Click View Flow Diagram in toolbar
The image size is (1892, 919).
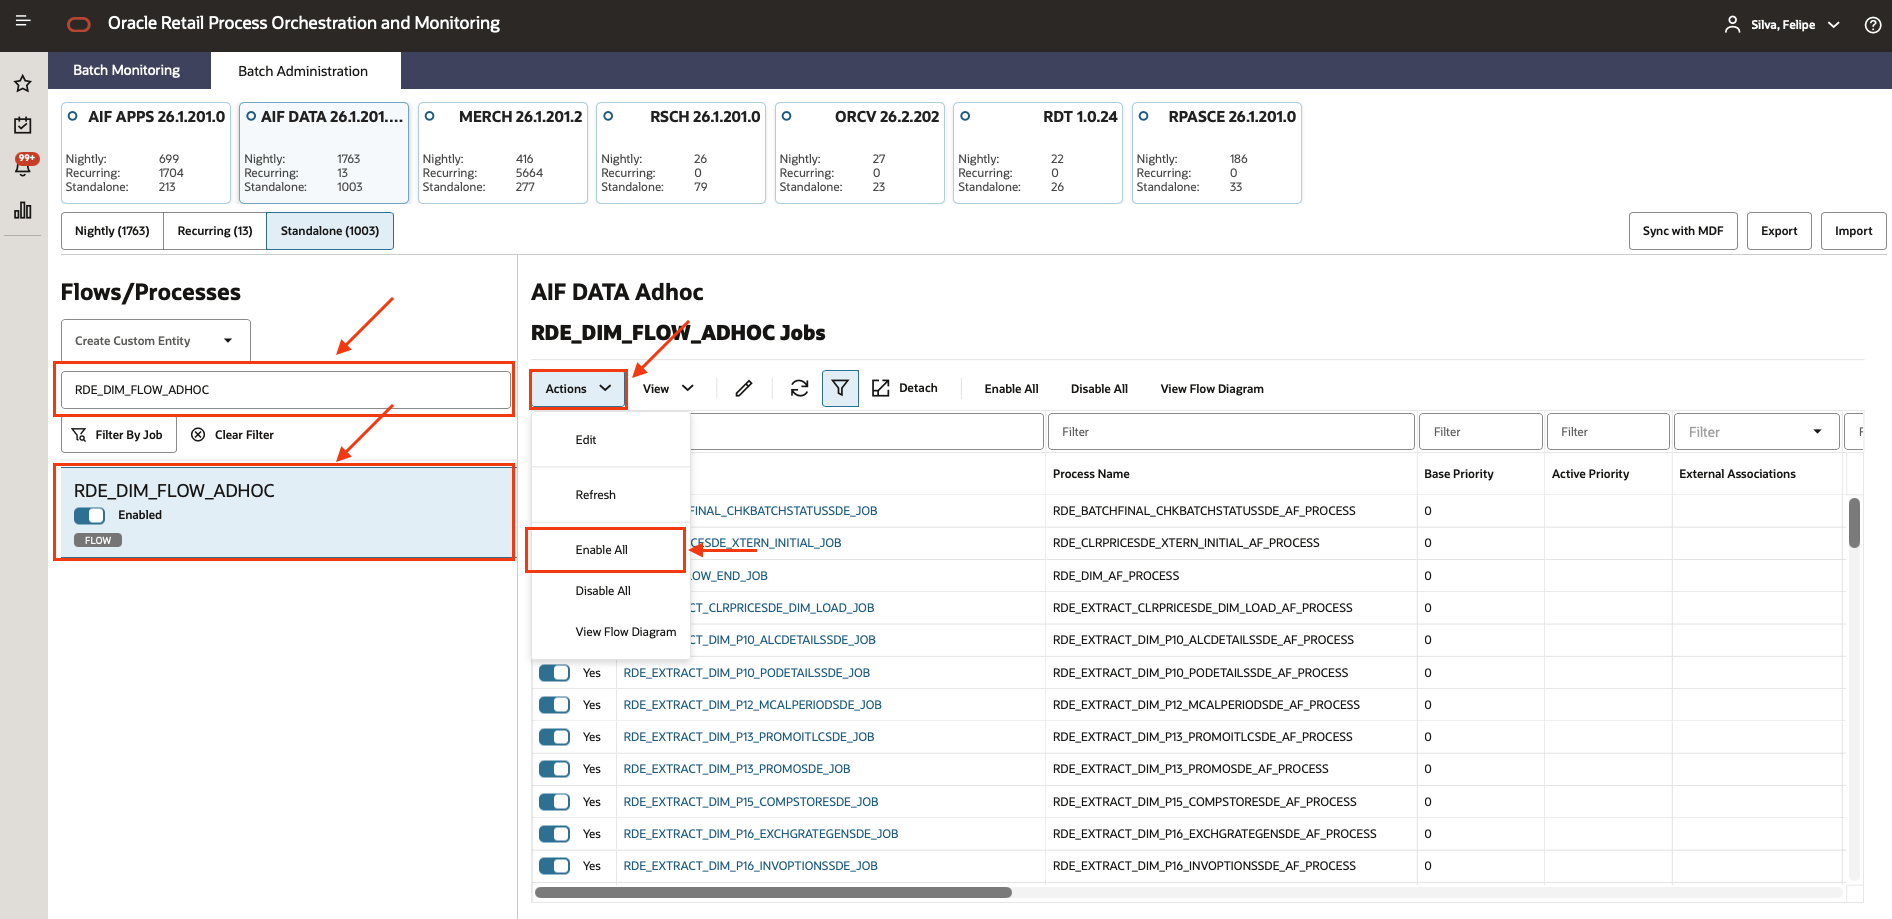pos(1212,389)
